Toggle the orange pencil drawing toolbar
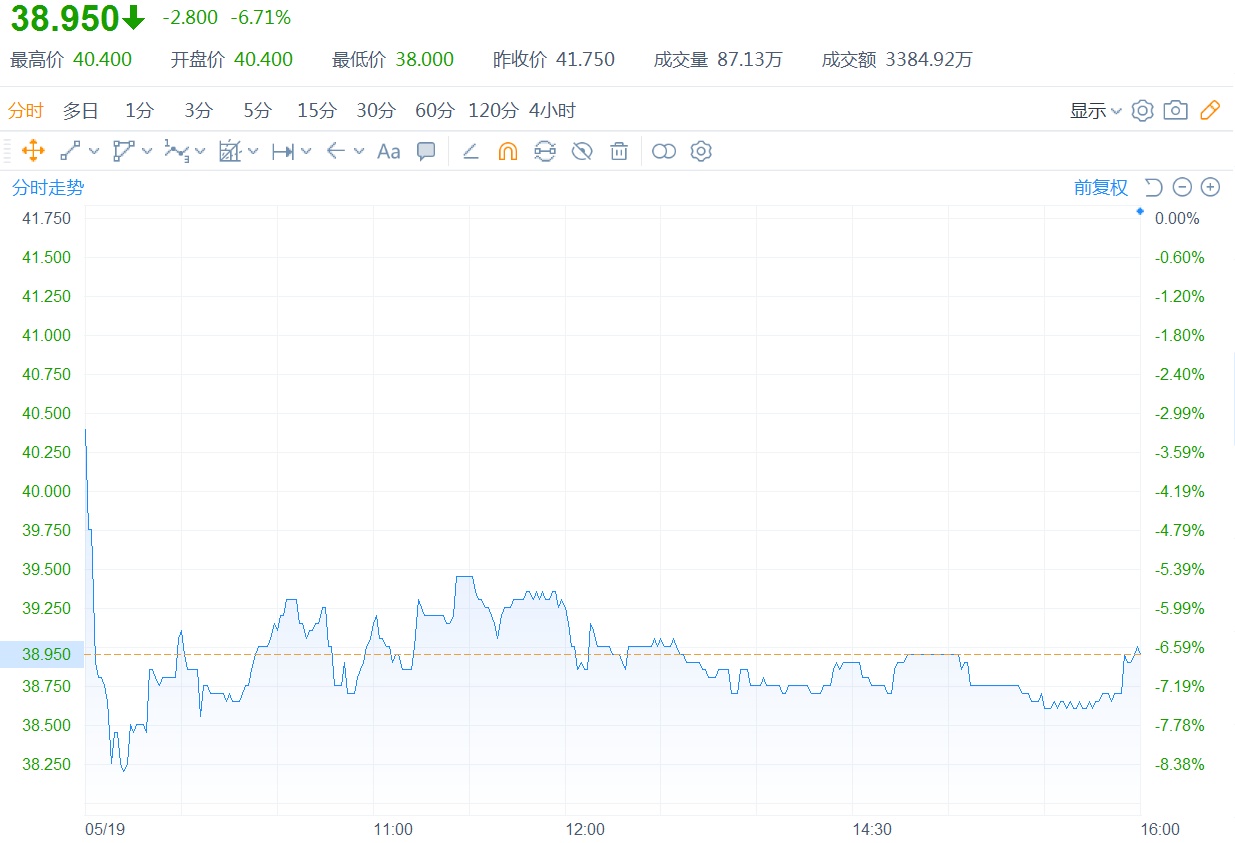 pos(1210,110)
